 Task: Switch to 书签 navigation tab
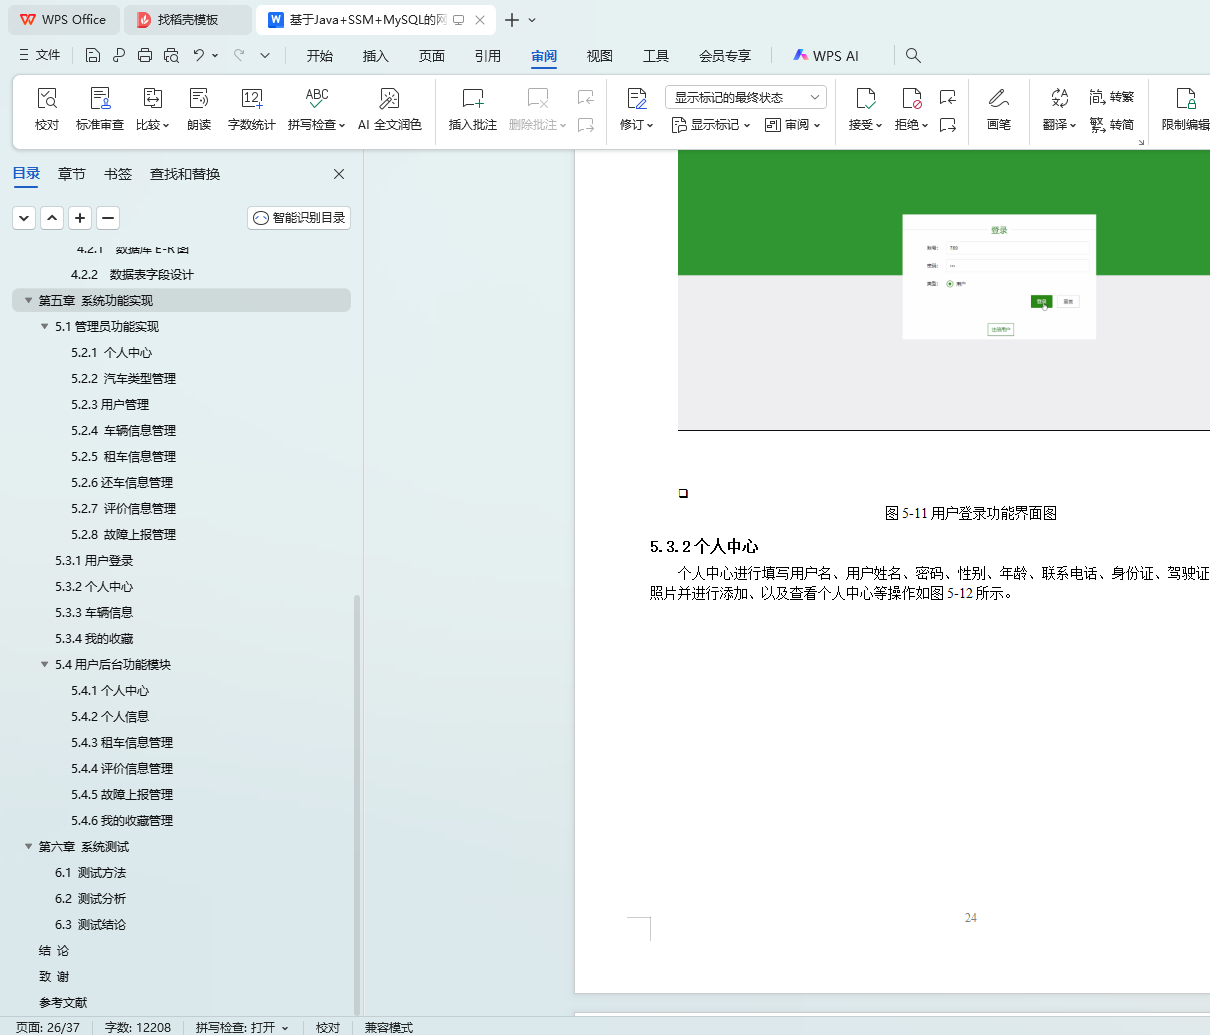(118, 174)
